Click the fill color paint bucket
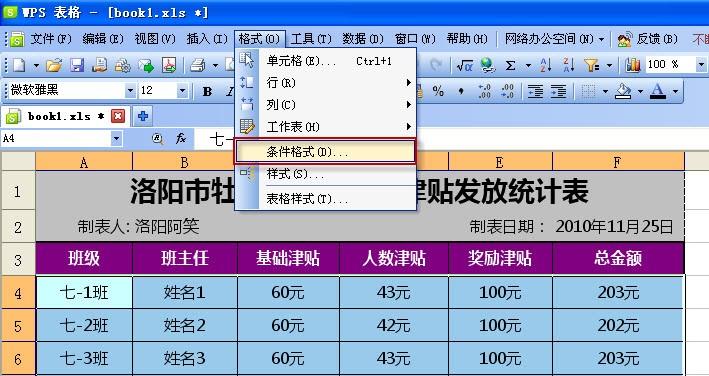Viewport: 709px width, 376px height. (x=624, y=91)
